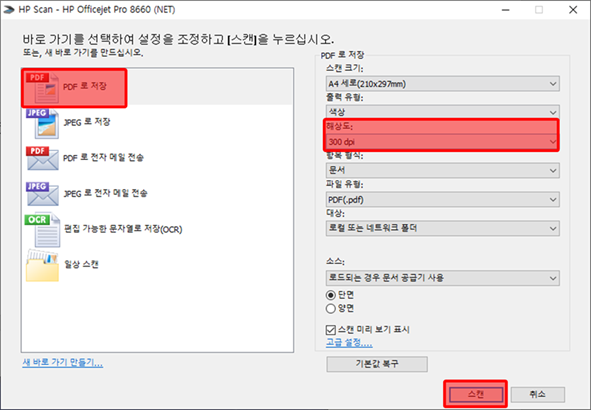Click the 새 바로 가기 만들기 link
Image resolution: width=591 pixels, height=410 pixels.
63,363
